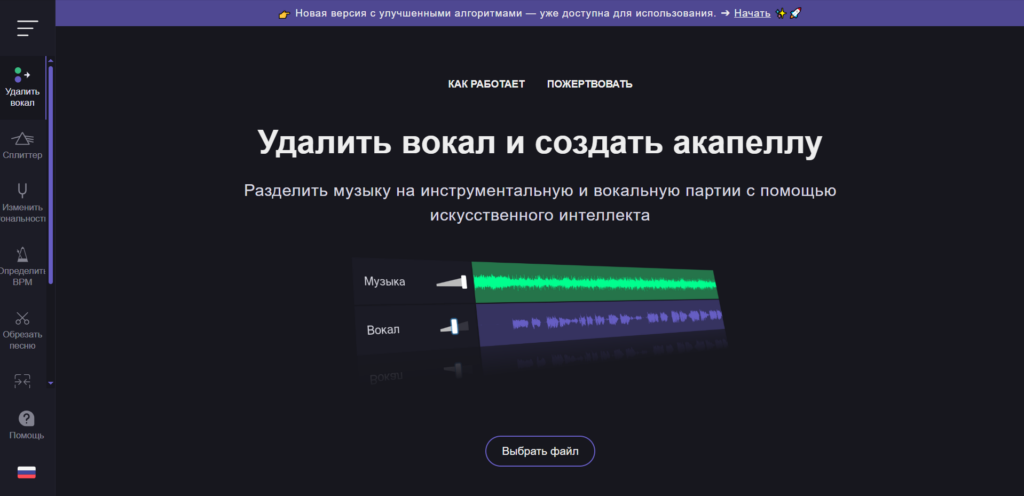Open the Изменить тональность tool
This screenshot has width=1024, height=496.
[x=22, y=203]
